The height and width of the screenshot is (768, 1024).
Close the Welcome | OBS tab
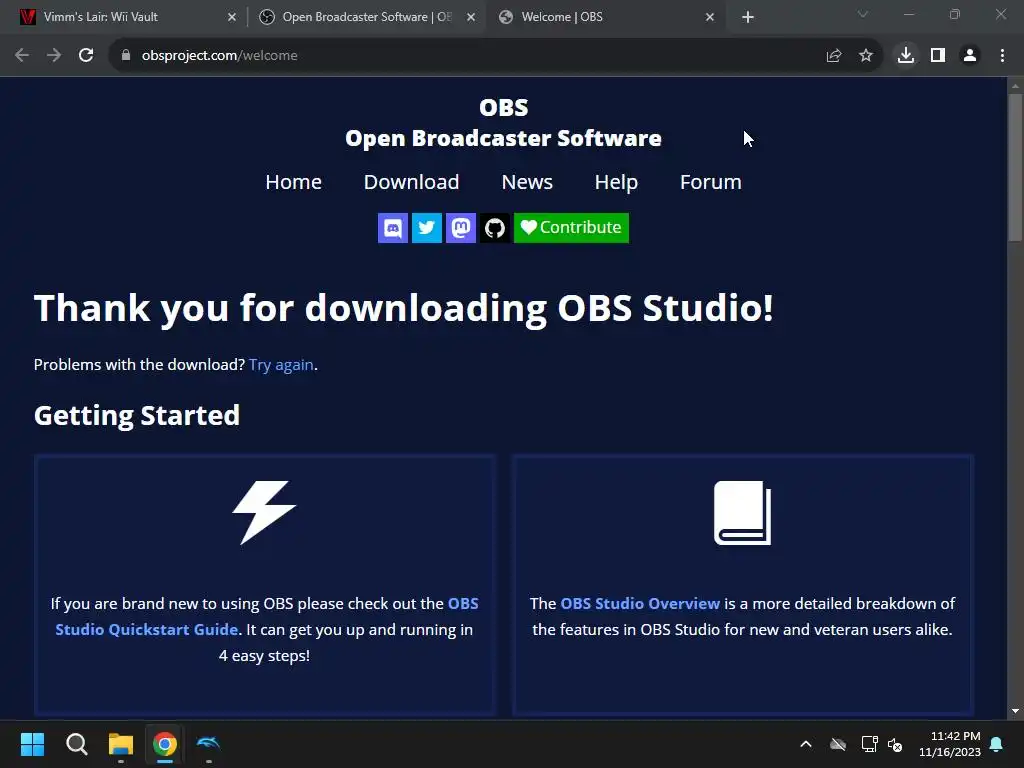710,17
